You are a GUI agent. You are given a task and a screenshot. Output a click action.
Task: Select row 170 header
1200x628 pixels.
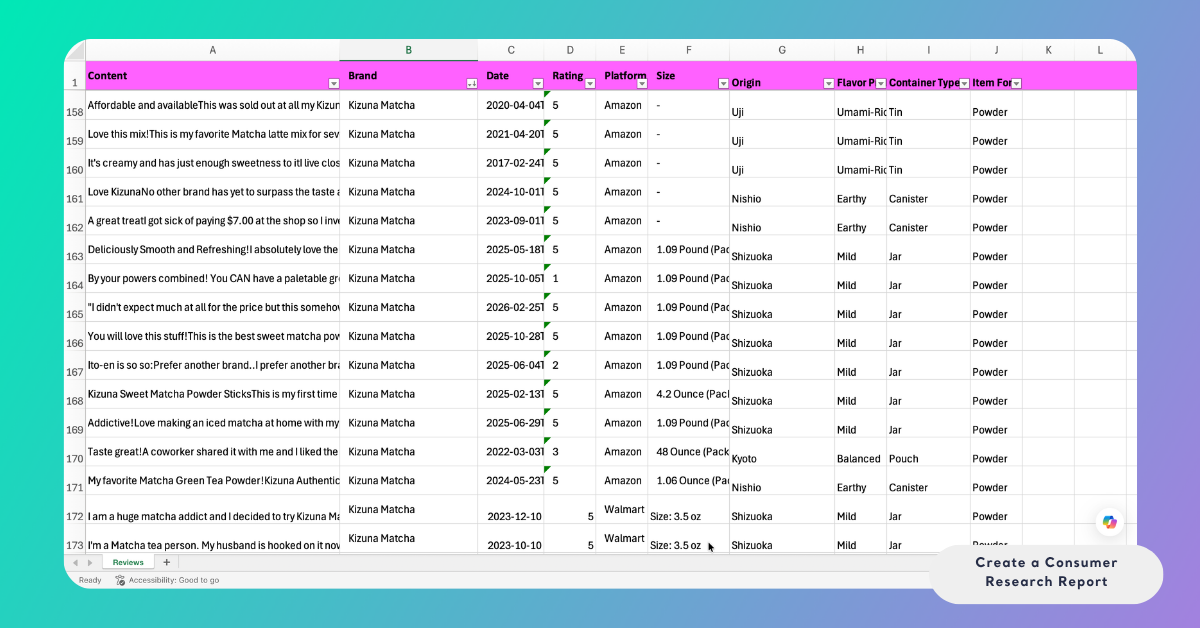tap(75, 452)
